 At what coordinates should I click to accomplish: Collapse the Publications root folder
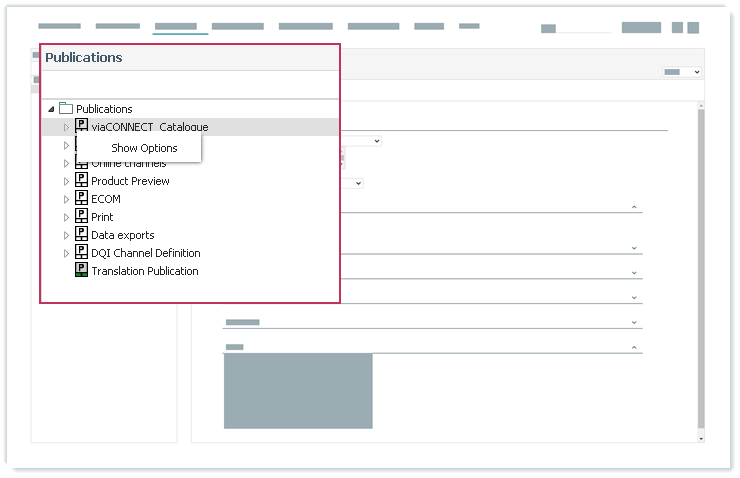[51, 109]
